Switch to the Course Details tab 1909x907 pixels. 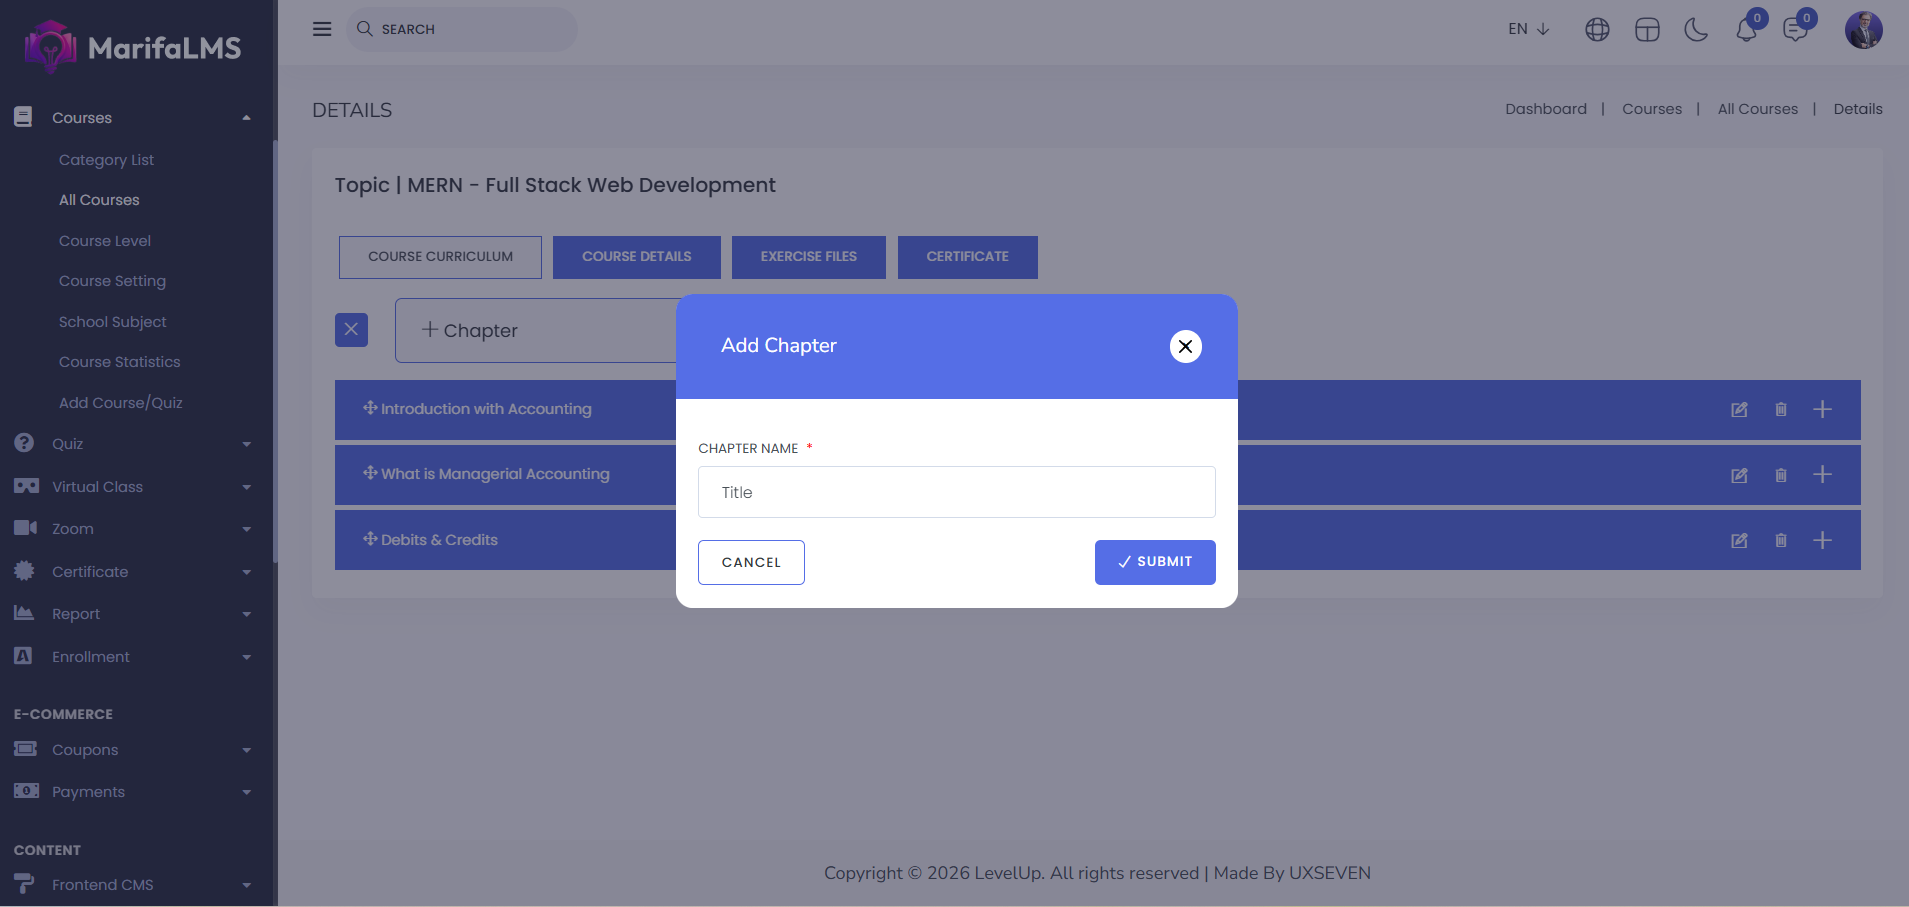point(636,257)
